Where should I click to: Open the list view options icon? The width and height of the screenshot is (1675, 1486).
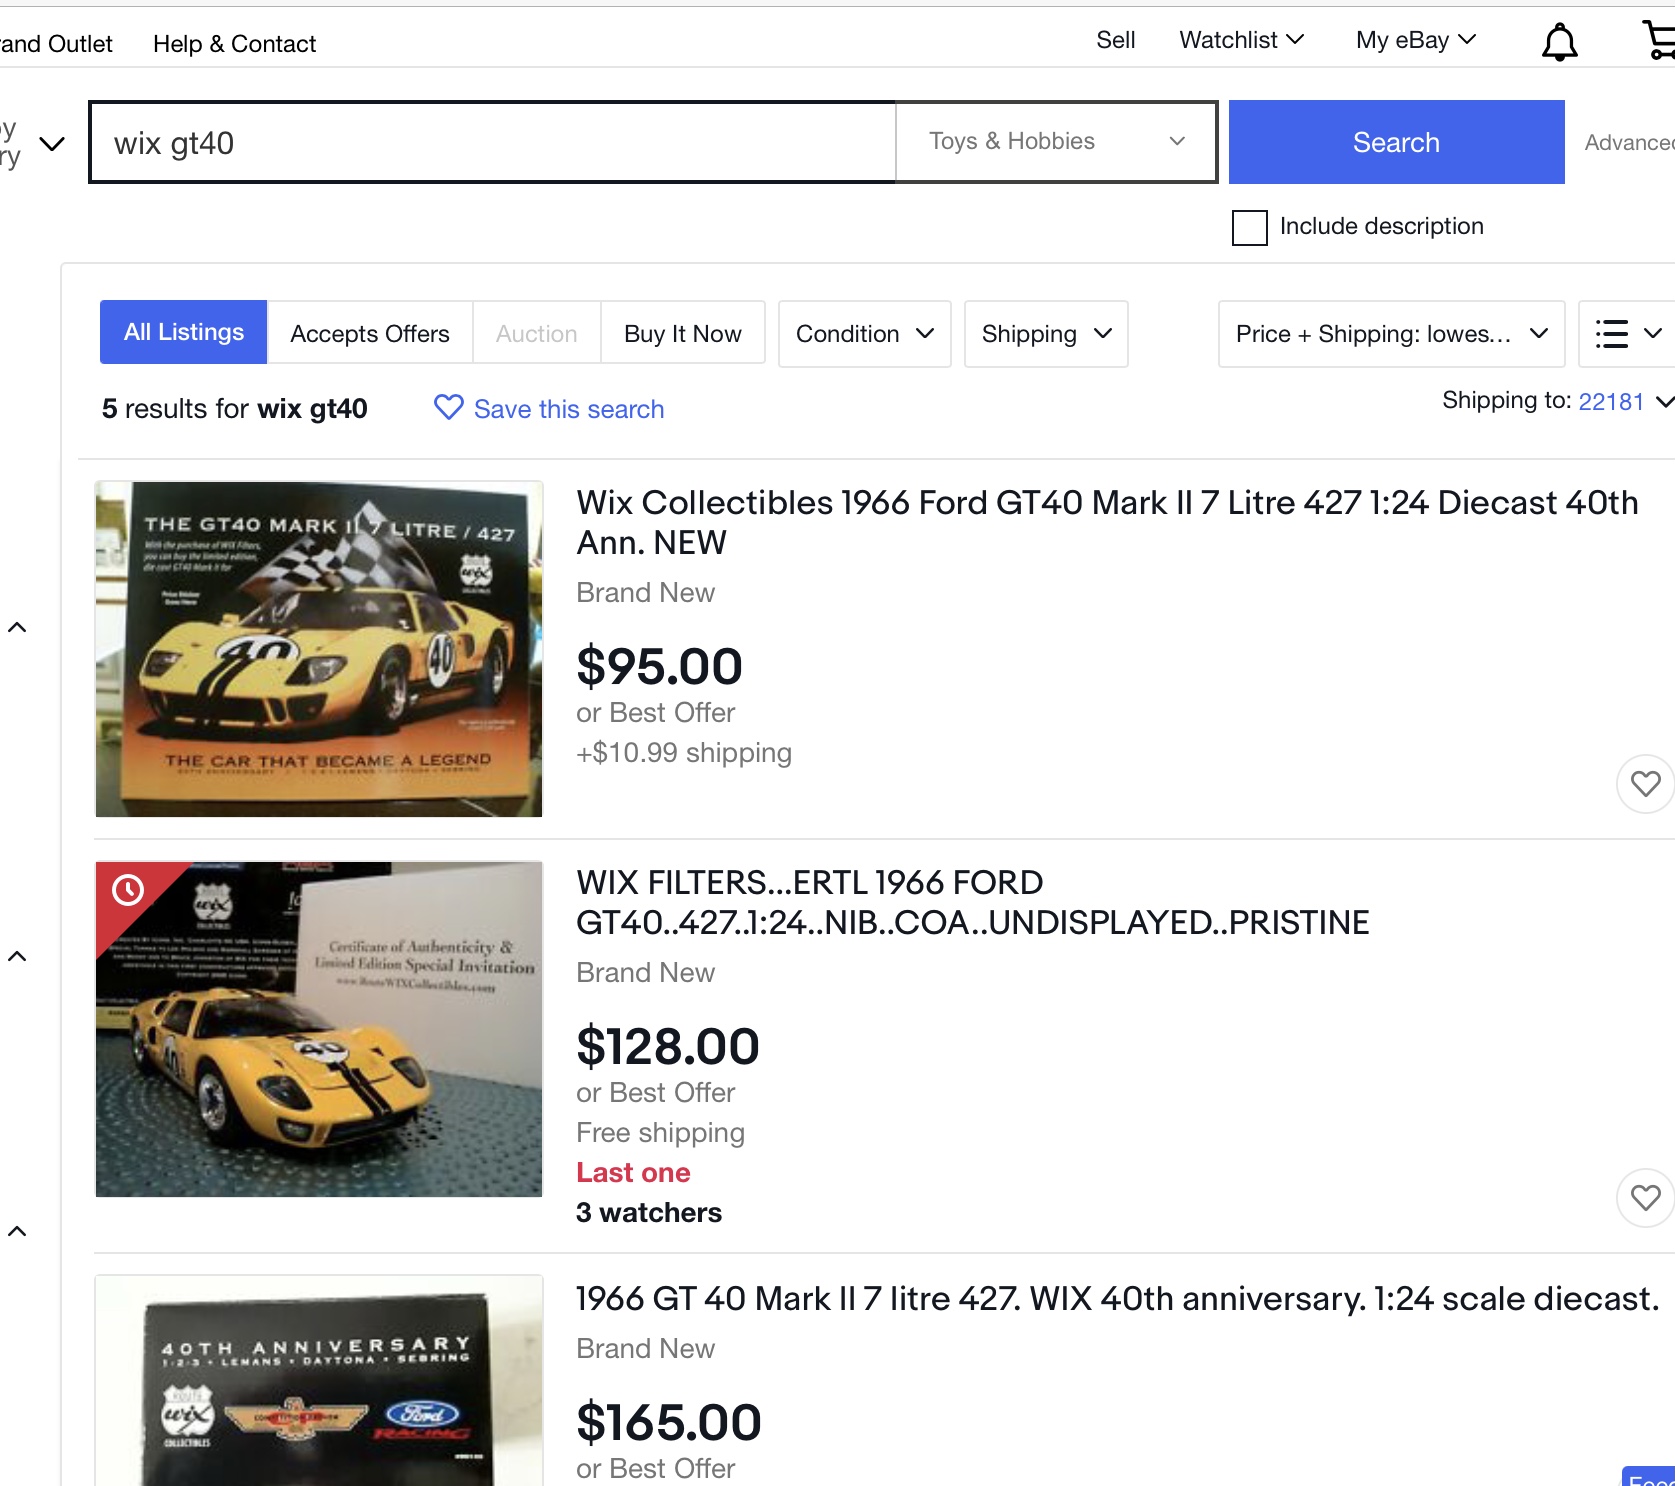pos(1626,334)
